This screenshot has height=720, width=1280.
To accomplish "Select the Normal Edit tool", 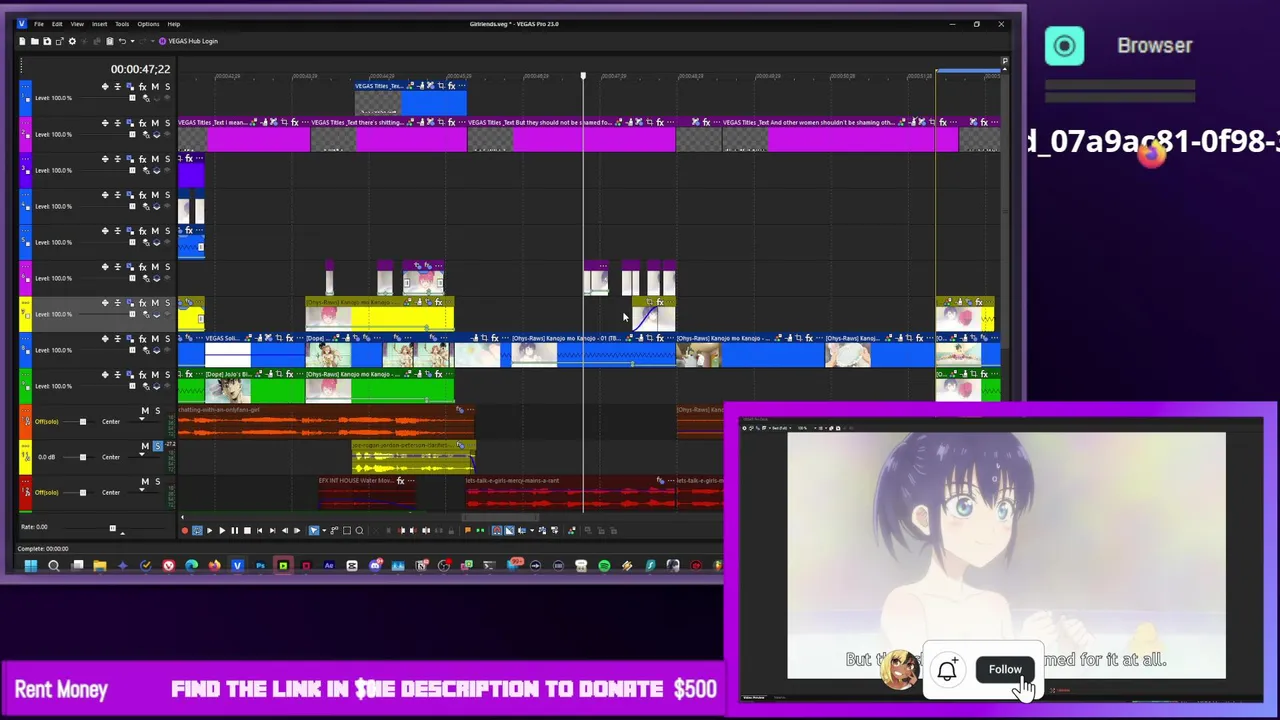I will point(313,531).
